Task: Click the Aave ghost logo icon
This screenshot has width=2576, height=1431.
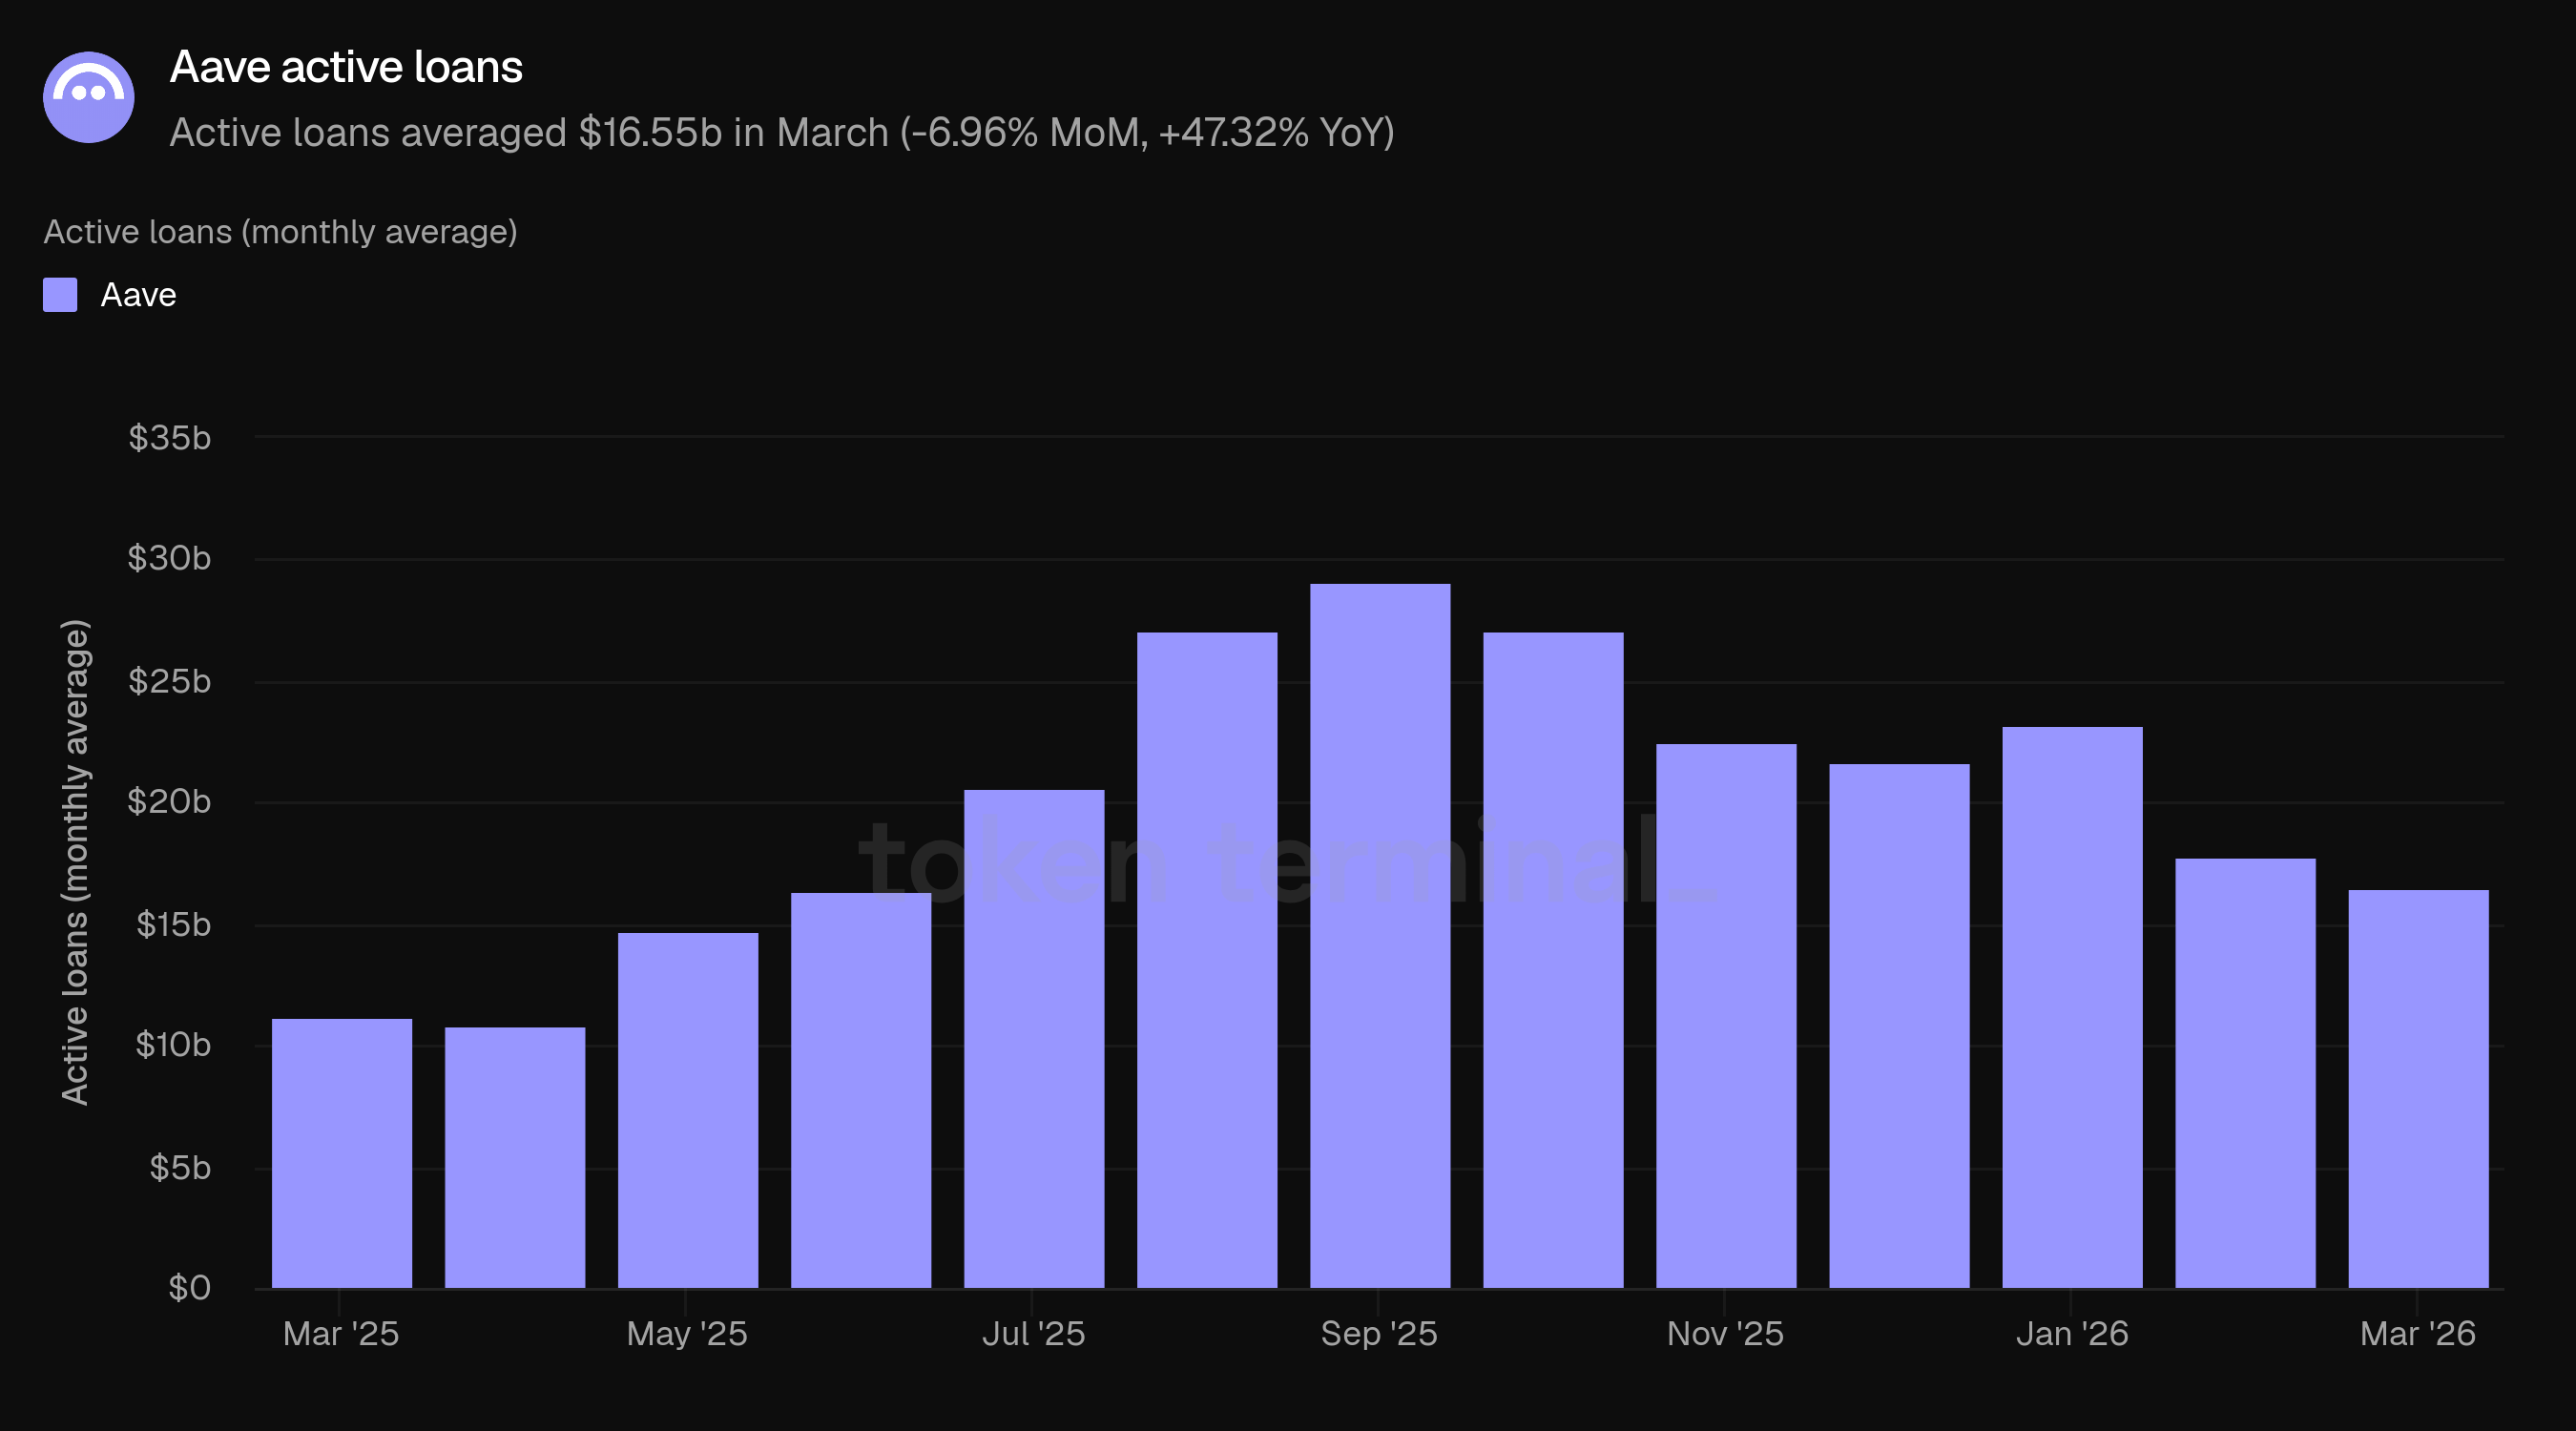Action: coord(89,97)
